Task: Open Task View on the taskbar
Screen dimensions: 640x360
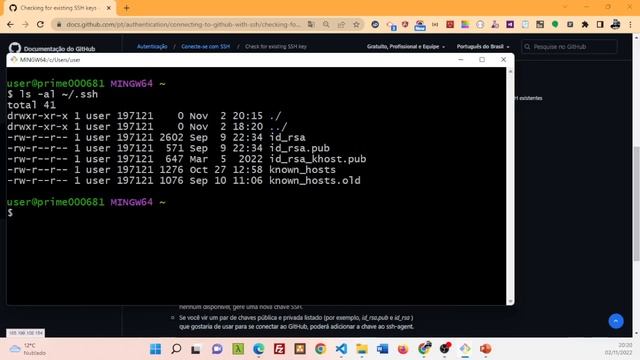Action: coord(196,349)
